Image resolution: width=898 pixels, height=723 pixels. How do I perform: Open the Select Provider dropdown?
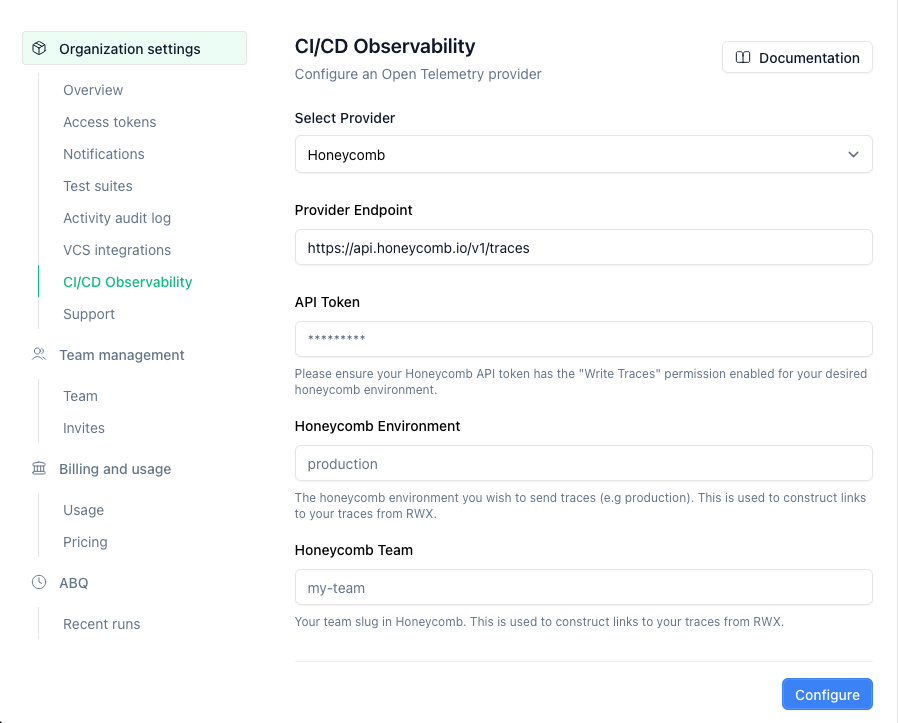[x=583, y=155]
